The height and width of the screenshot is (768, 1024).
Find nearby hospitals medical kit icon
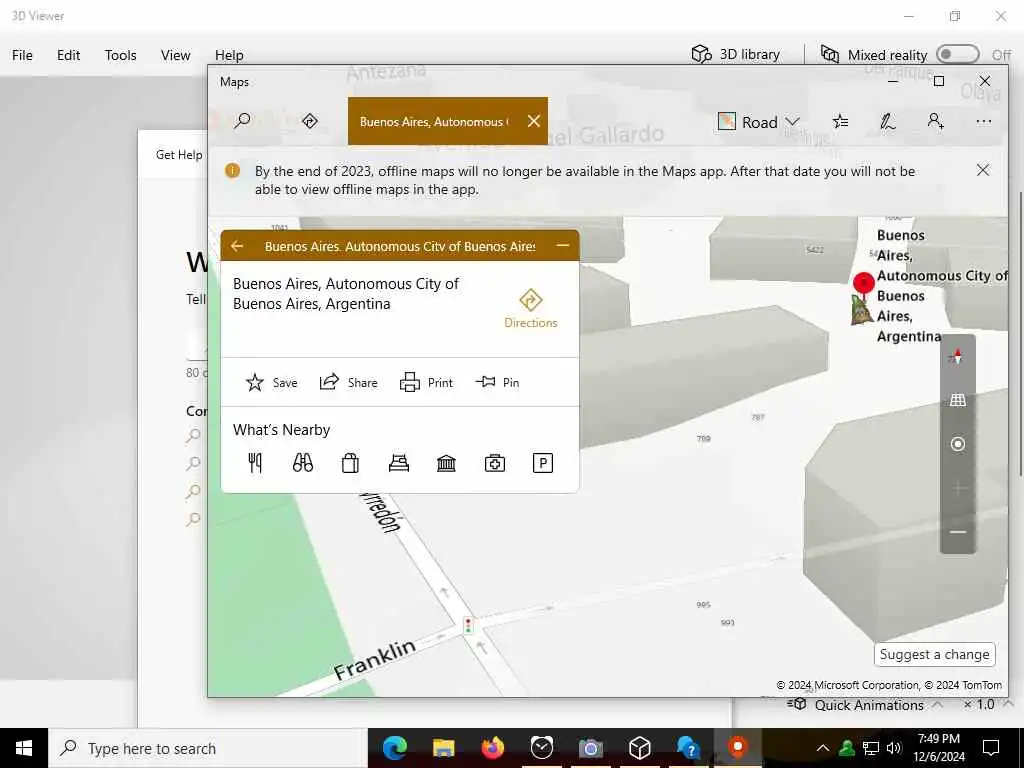495,463
